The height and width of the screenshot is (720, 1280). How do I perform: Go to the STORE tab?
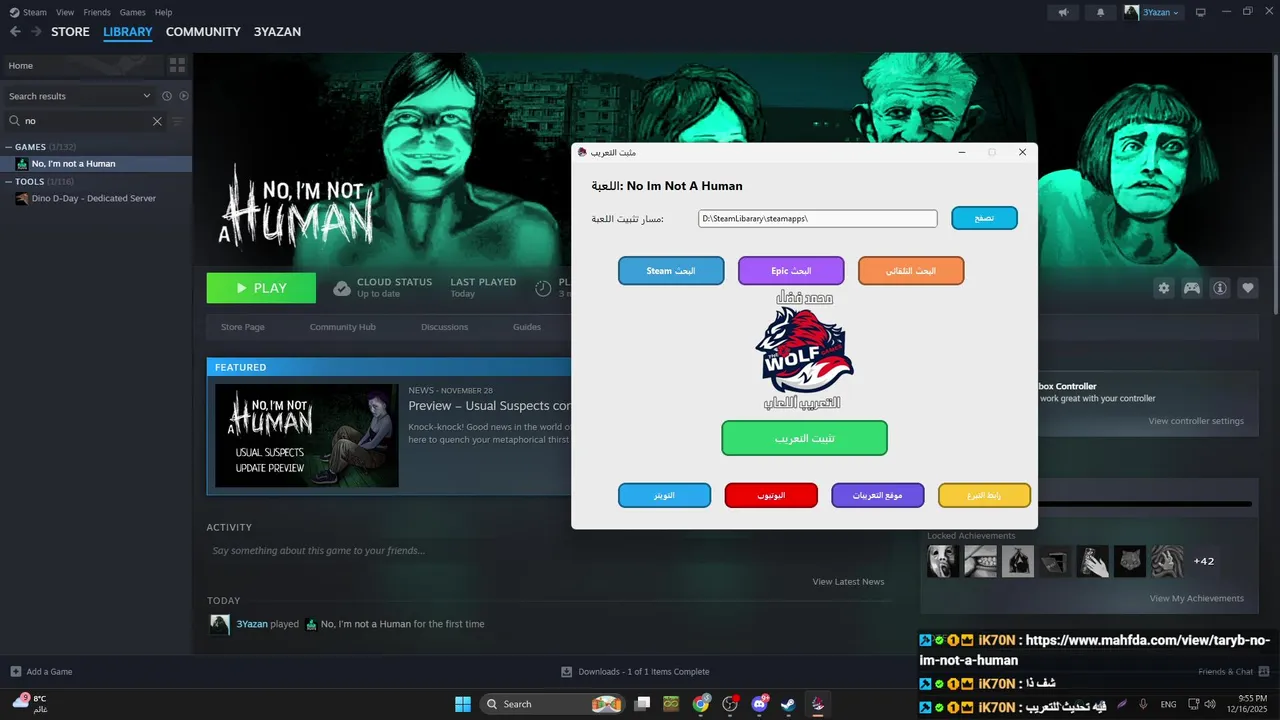(70, 32)
